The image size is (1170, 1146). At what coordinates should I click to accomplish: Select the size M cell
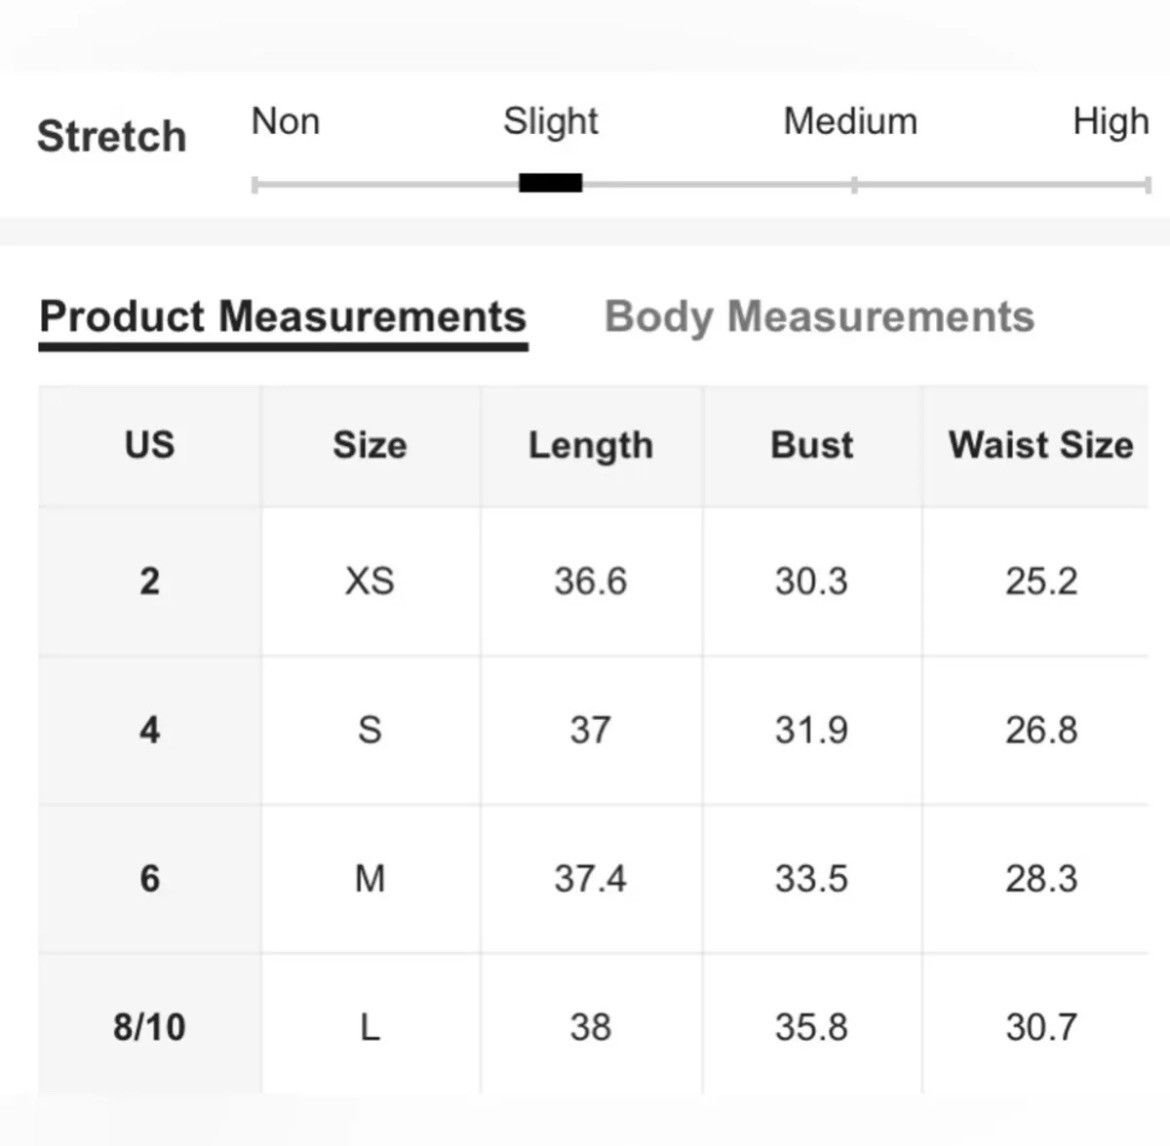370,879
